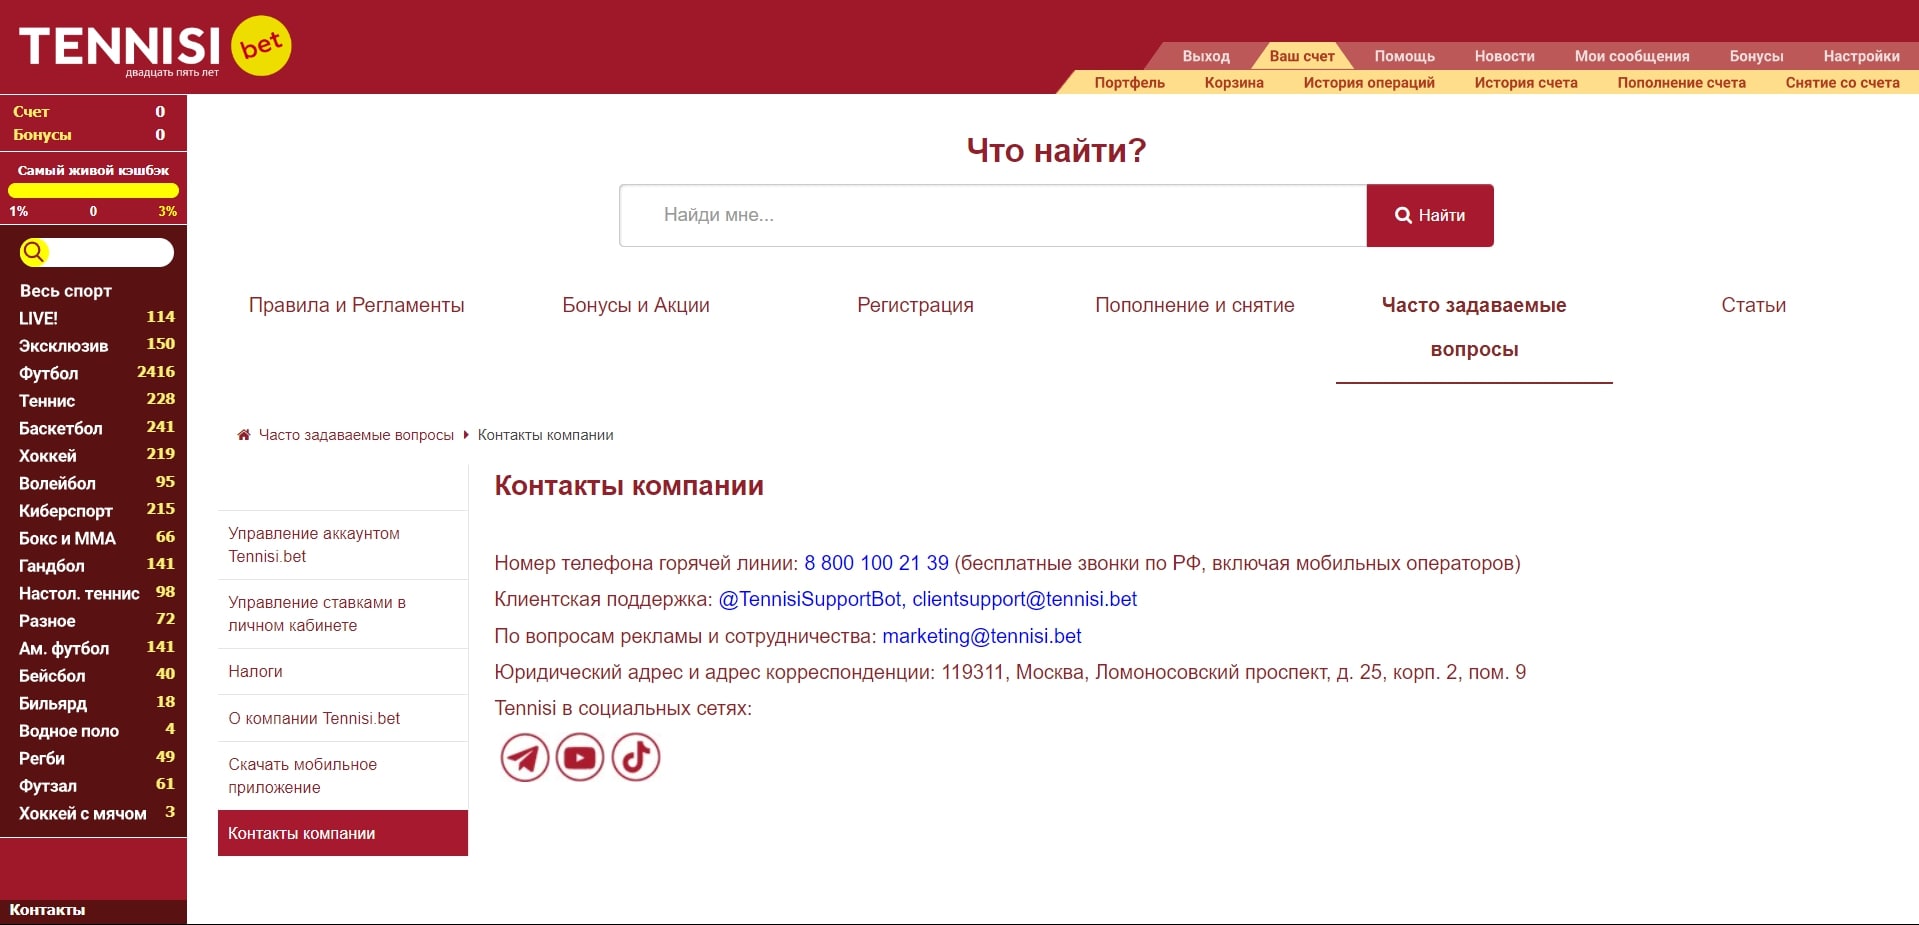Click marketing@tennisi.bet email
The height and width of the screenshot is (925, 1919).
(982, 636)
